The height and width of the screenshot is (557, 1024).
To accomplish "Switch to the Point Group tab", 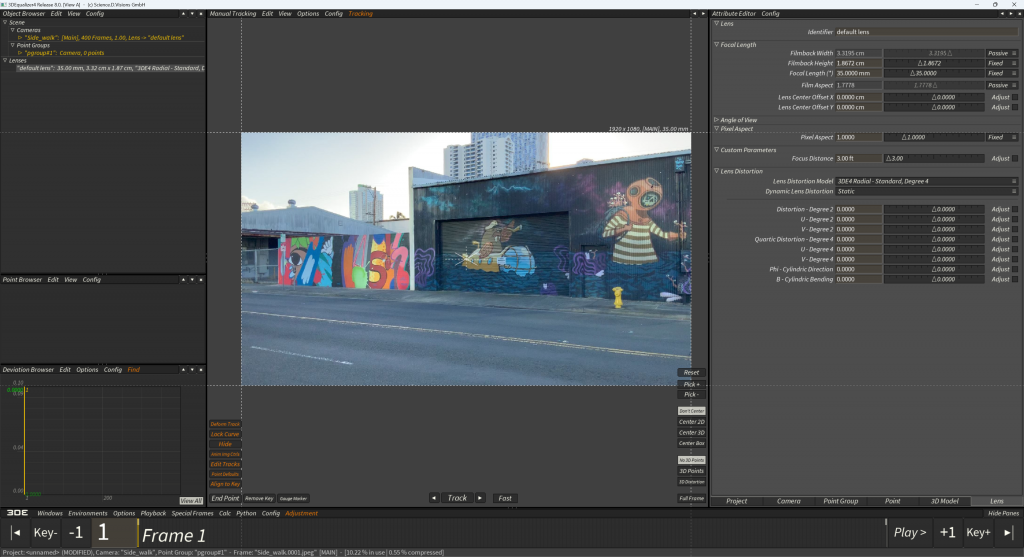I will pyautogui.click(x=840, y=501).
